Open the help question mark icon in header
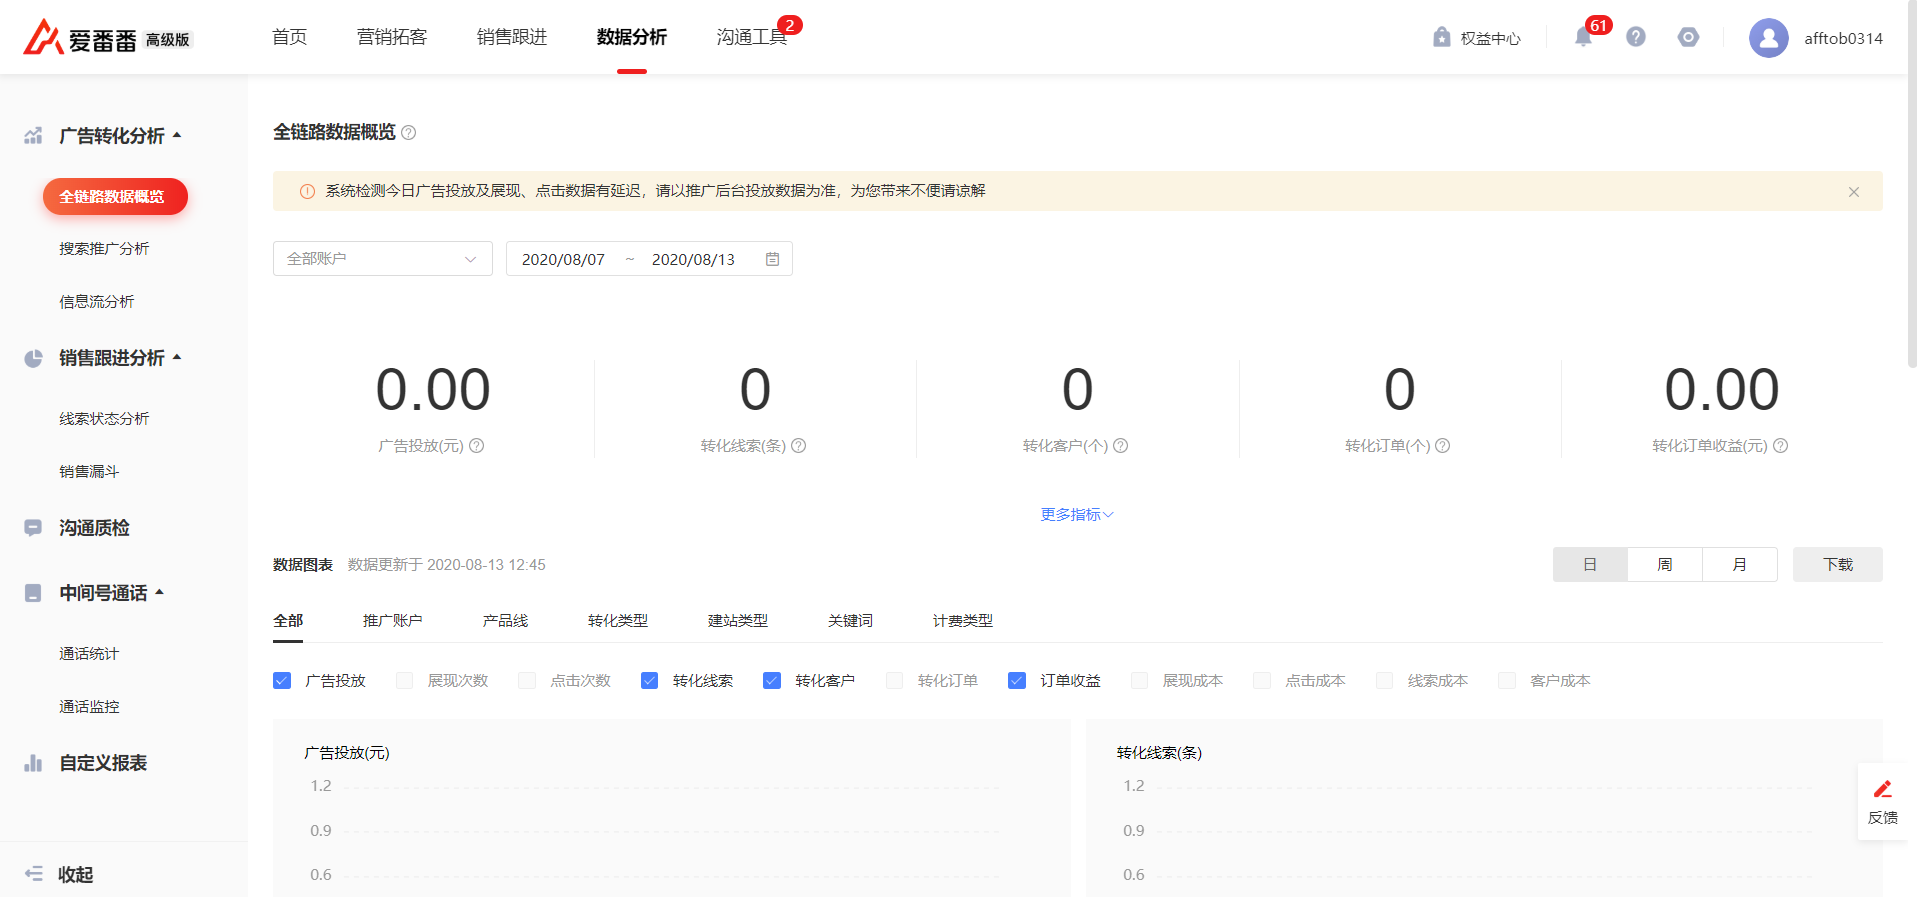The width and height of the screenshot is (1917, 897). [x=1636, y=37]
